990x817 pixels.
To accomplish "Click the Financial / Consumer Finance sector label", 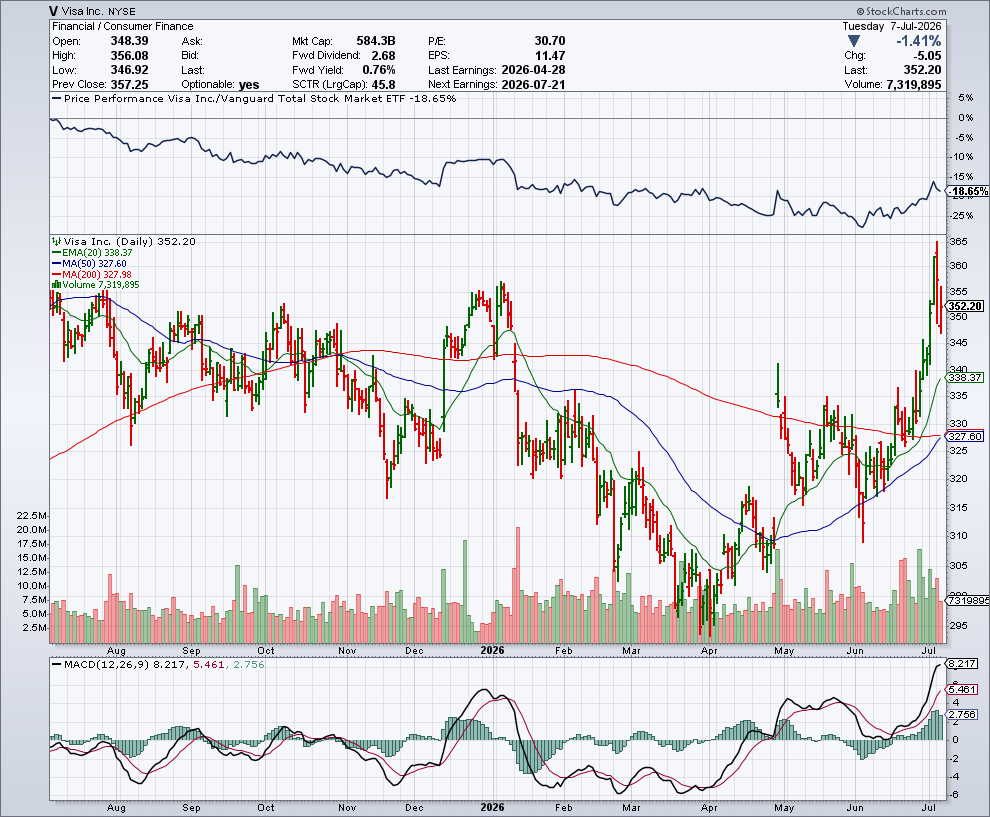I will [x=122, y=26].
